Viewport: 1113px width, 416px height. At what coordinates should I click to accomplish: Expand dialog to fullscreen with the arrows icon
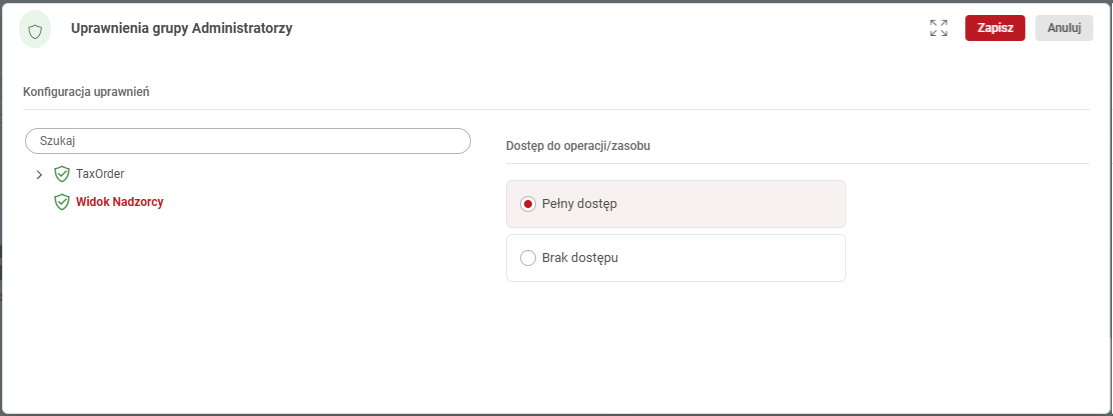click(938, 28)
